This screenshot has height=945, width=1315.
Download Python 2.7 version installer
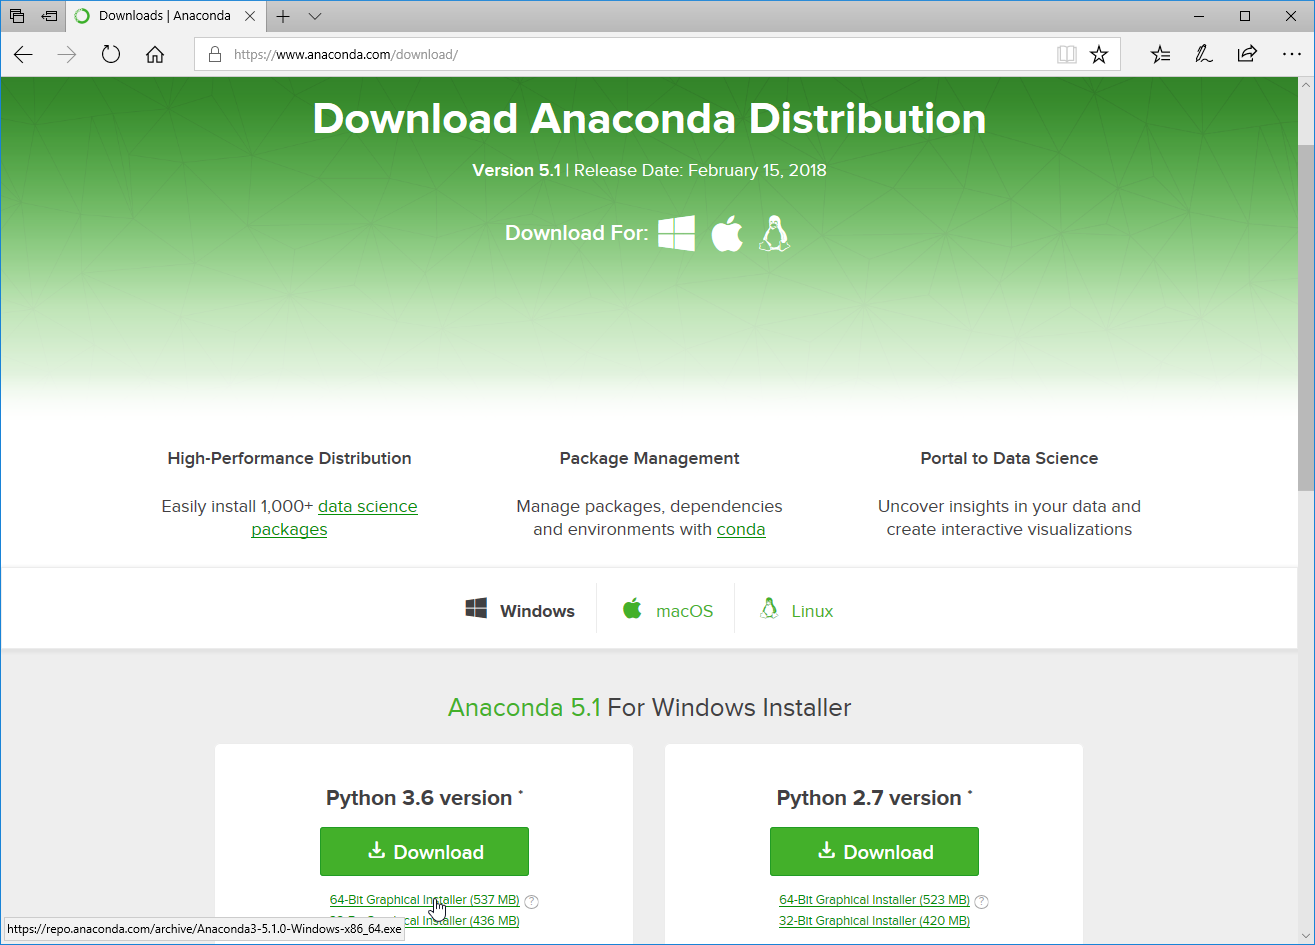tap(874, 852)
